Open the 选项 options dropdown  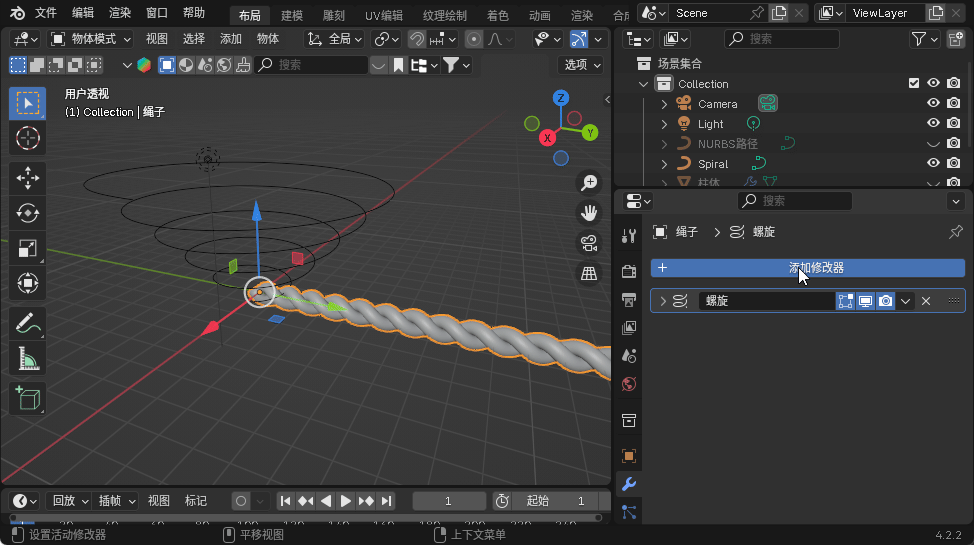[x=582, y=65]
